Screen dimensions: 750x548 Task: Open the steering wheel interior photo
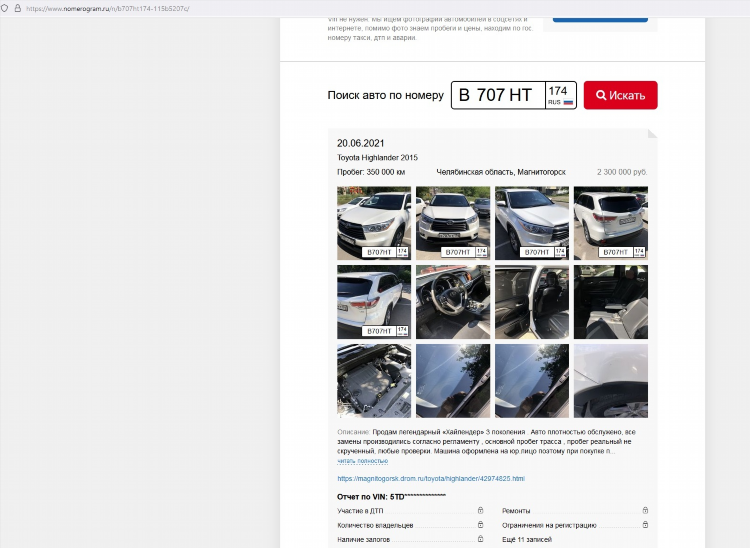(453, 302)
